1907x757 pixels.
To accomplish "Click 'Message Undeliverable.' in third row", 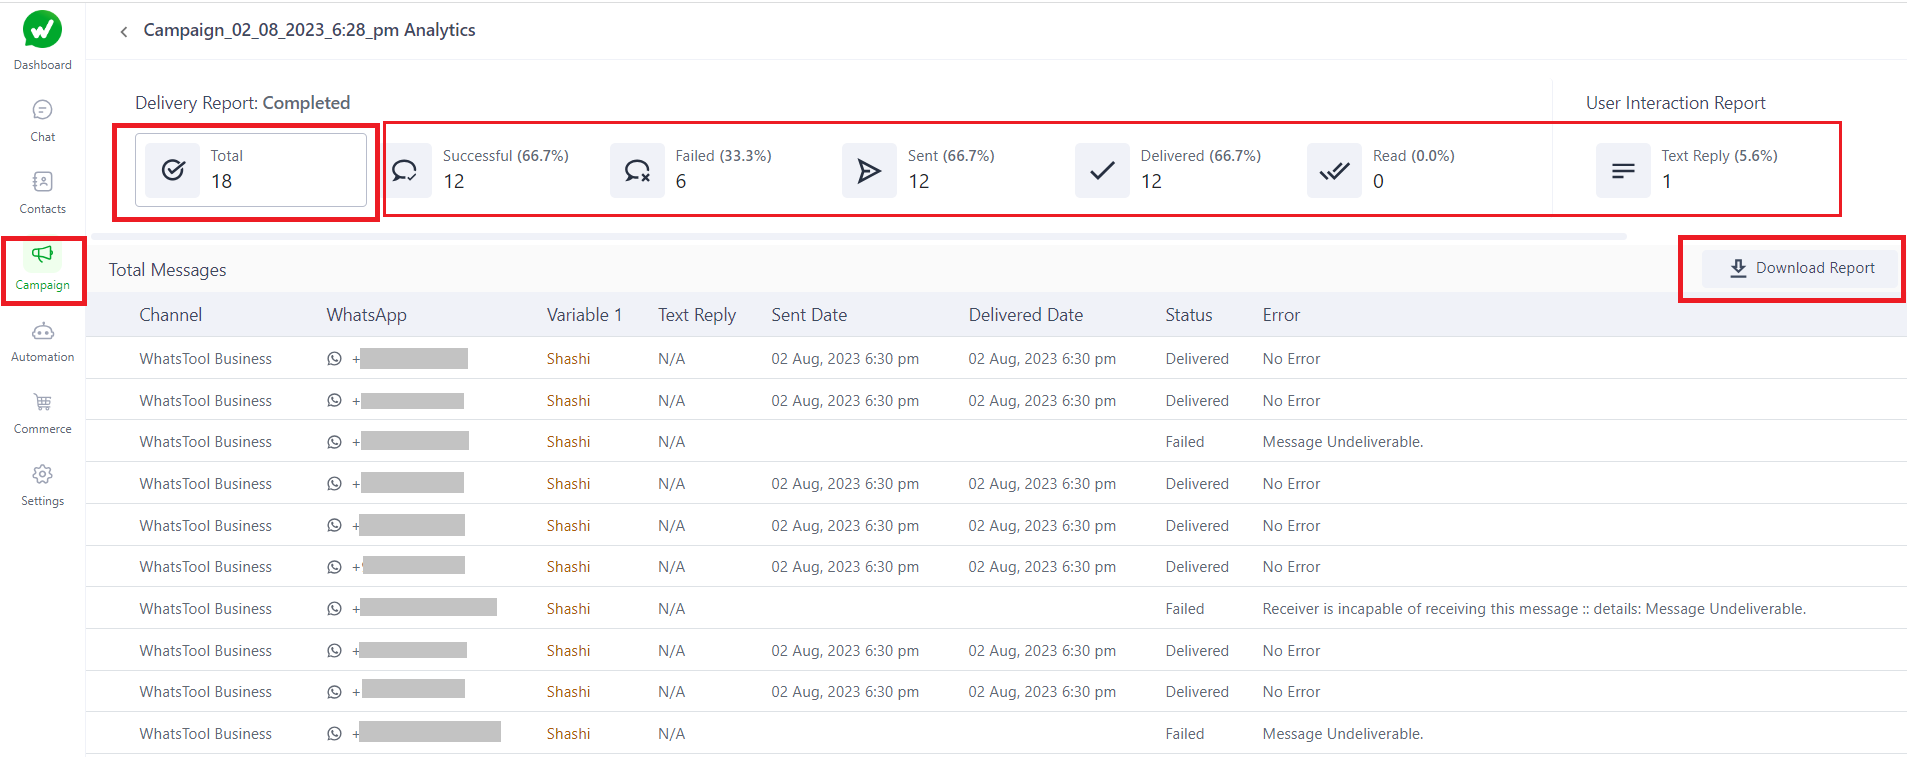I will click(x=1342, y=442).
